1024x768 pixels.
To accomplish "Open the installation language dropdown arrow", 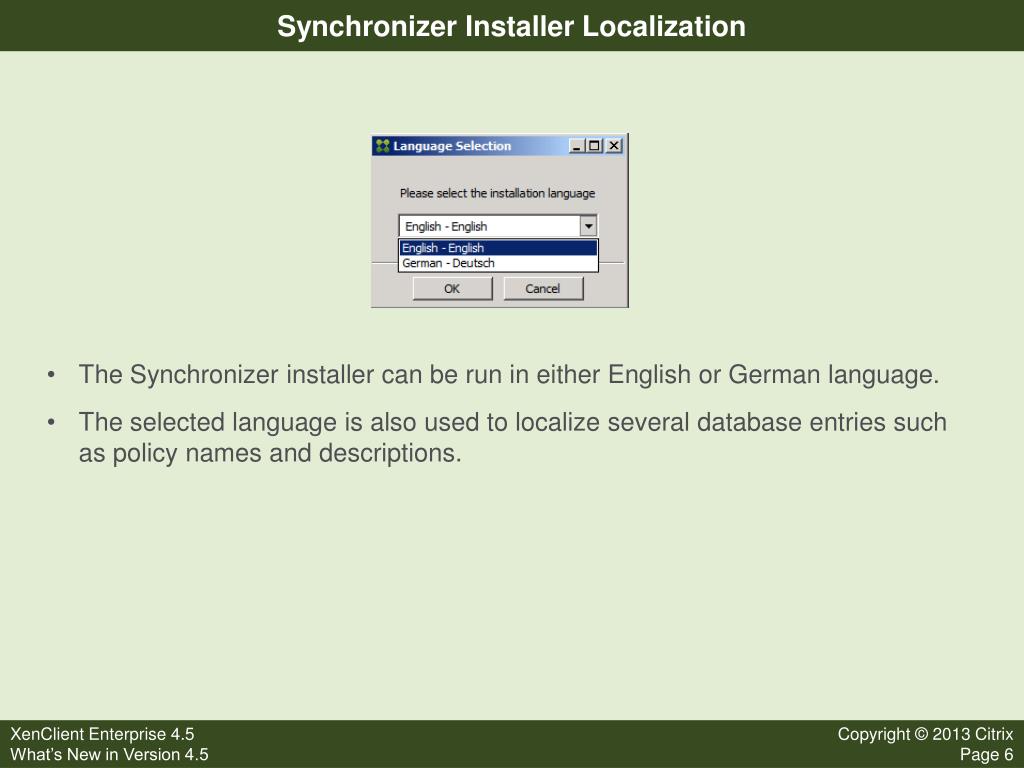I will coord(588,226).
